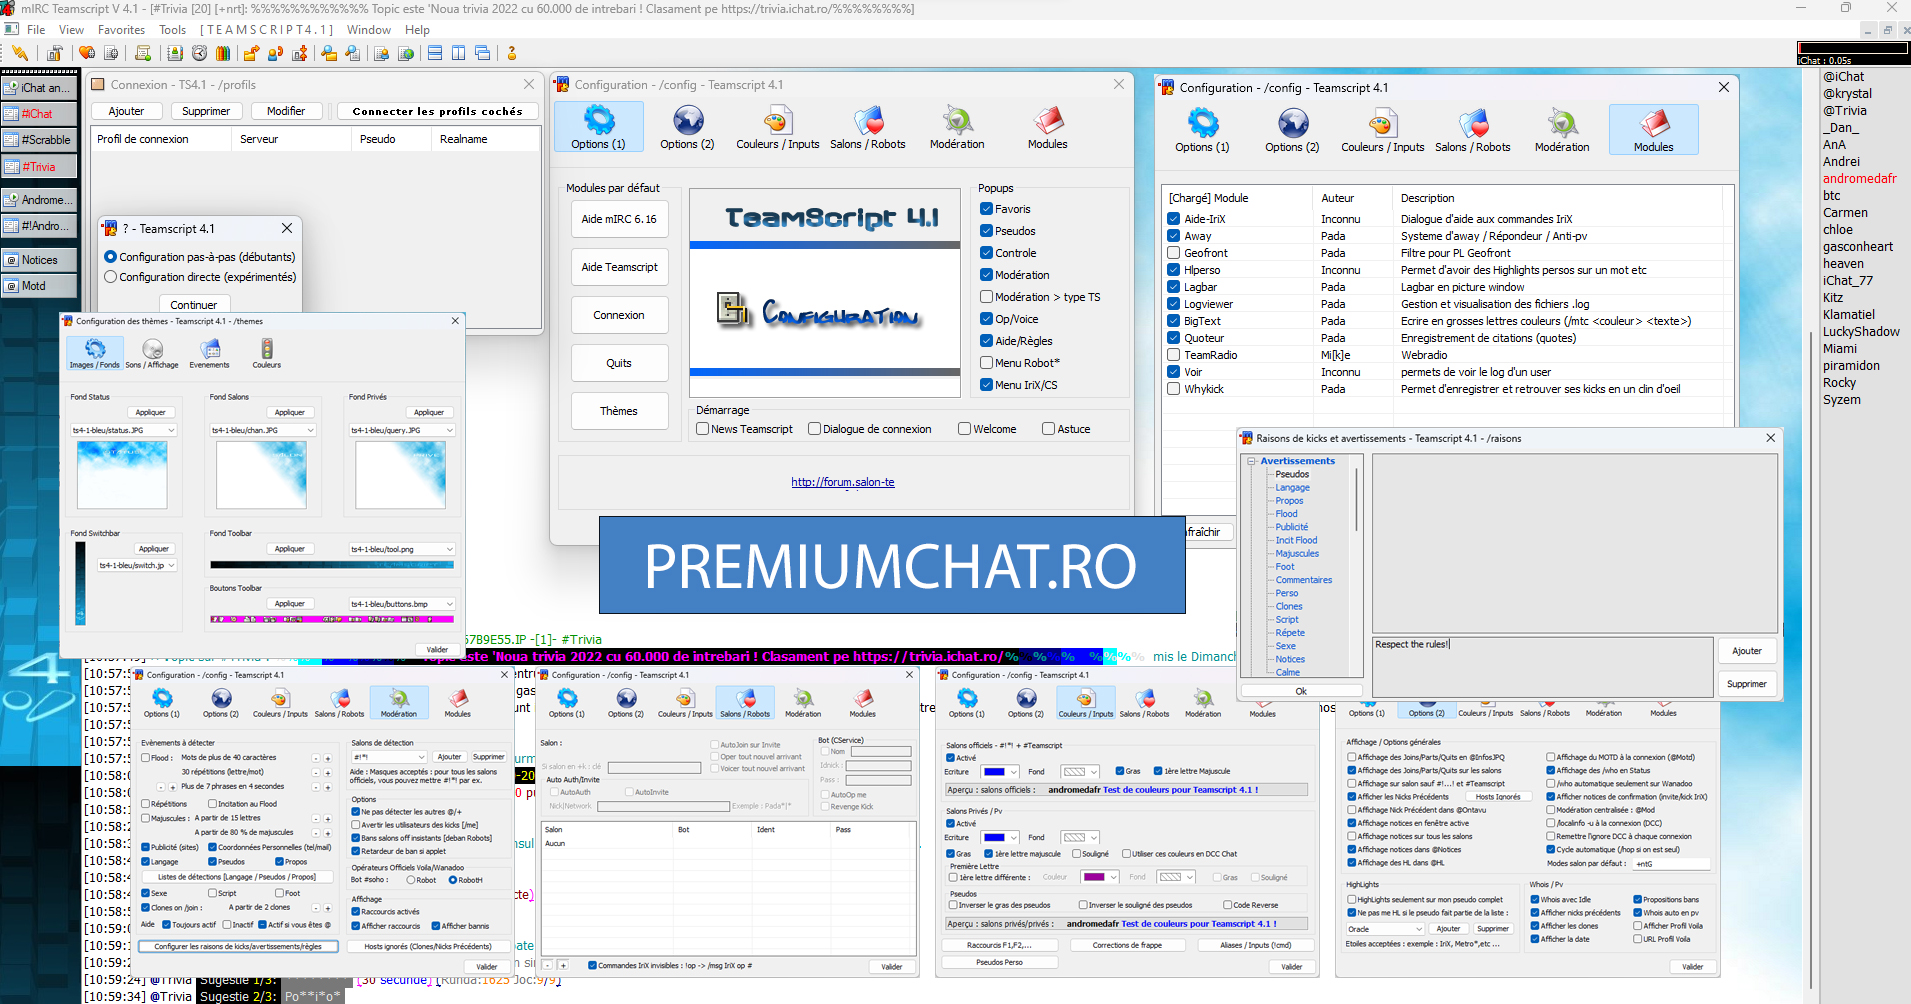Image resolution: width=1911 pixels, height=1004 pixels.
Task: Select Configuration directe (expérimentés) radio option
Action: coord(111,277)
